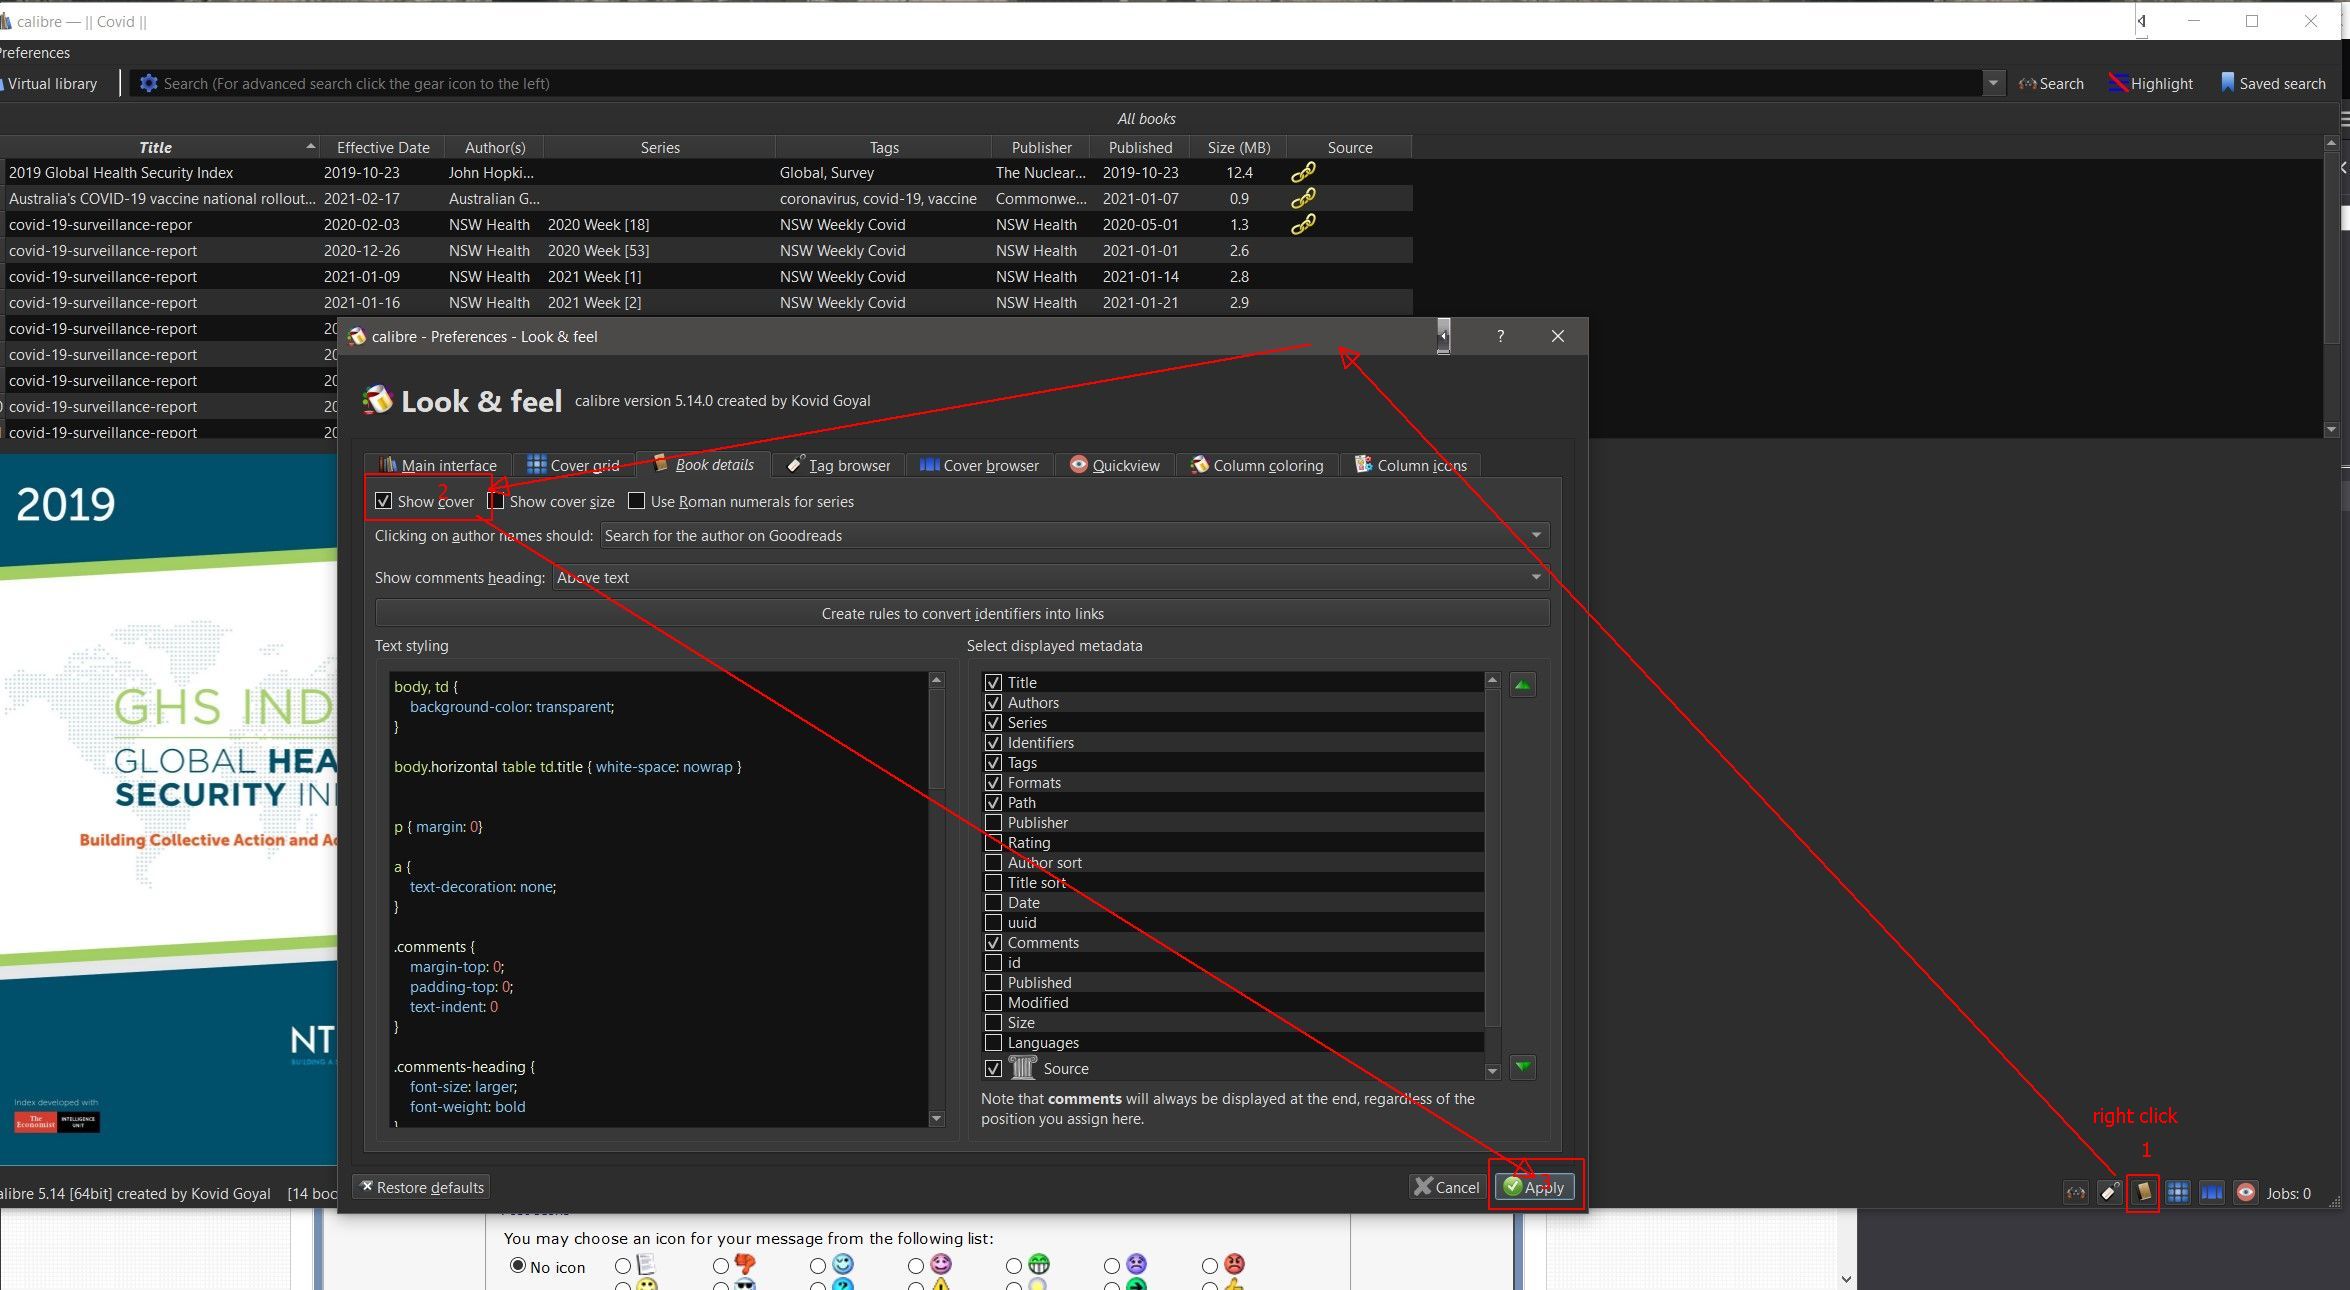
Task: Open the search history dropdown arrow
Action: pyautogui.click(x=1992, y=84)
